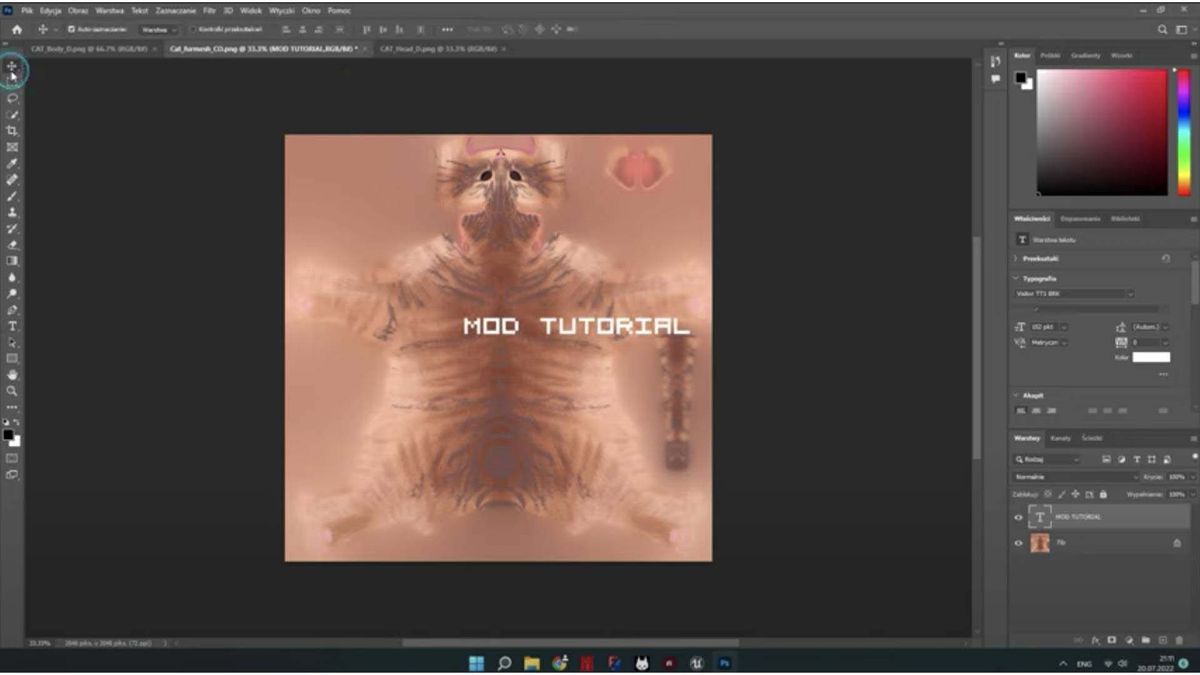The image size is (1200, 675).
Task: Collapse the Typografia section
Action: point(1017,279)
